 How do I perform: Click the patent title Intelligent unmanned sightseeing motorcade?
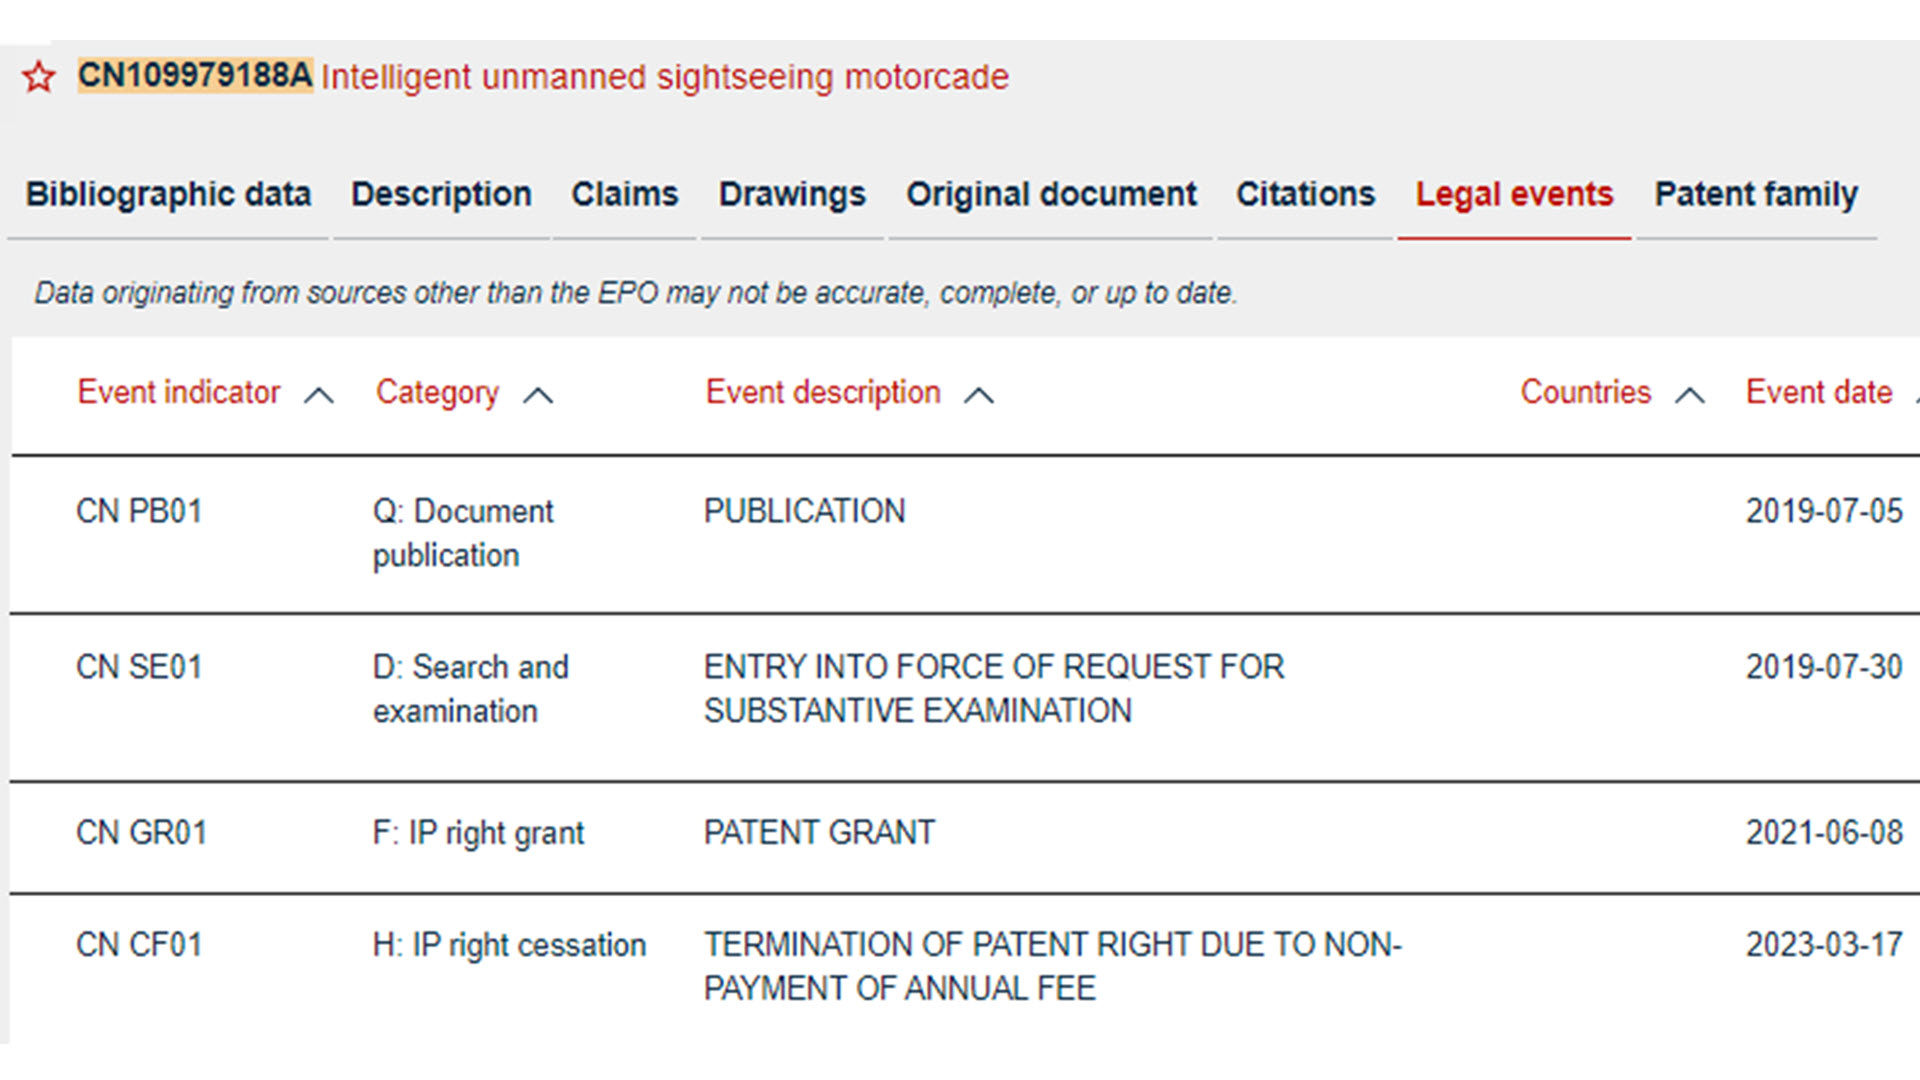coord(665,77)
